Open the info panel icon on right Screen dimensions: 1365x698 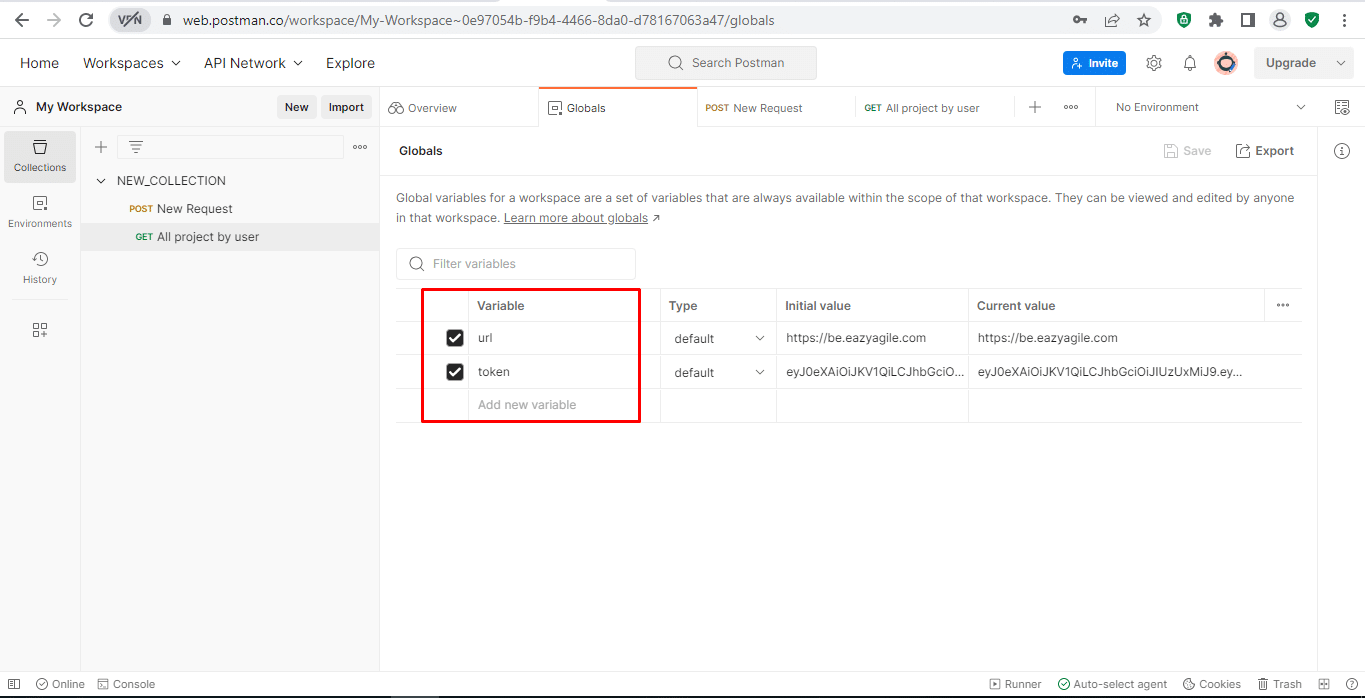coord(1342,151)
